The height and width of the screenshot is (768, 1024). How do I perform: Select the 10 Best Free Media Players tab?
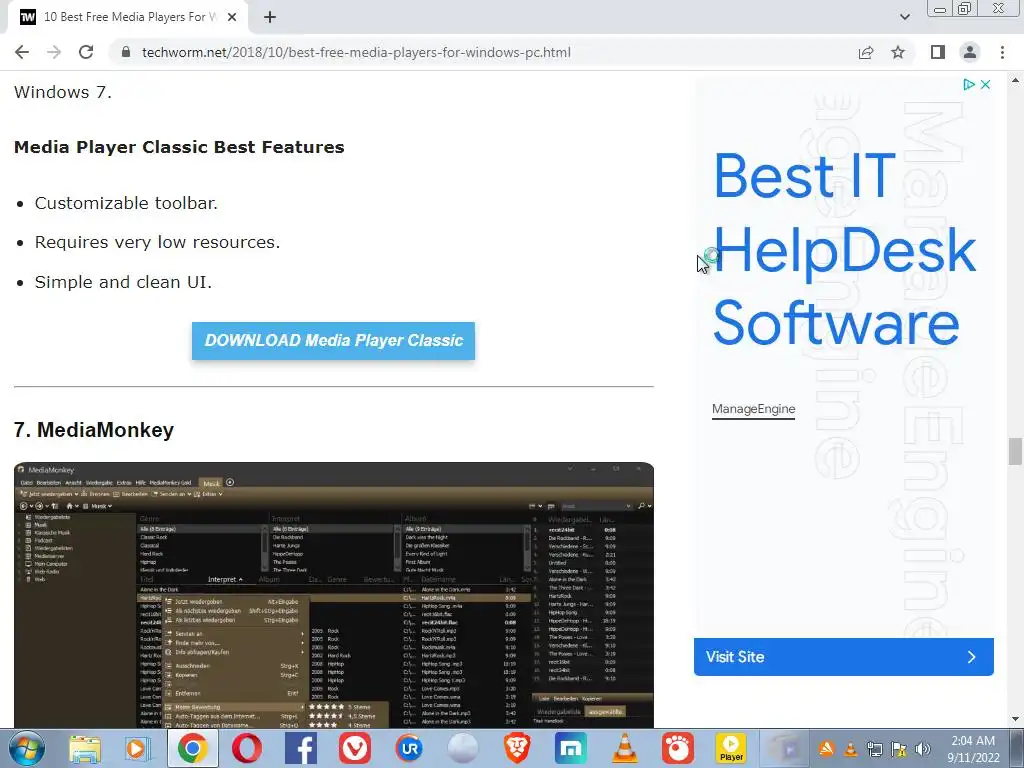pos(129,17)
